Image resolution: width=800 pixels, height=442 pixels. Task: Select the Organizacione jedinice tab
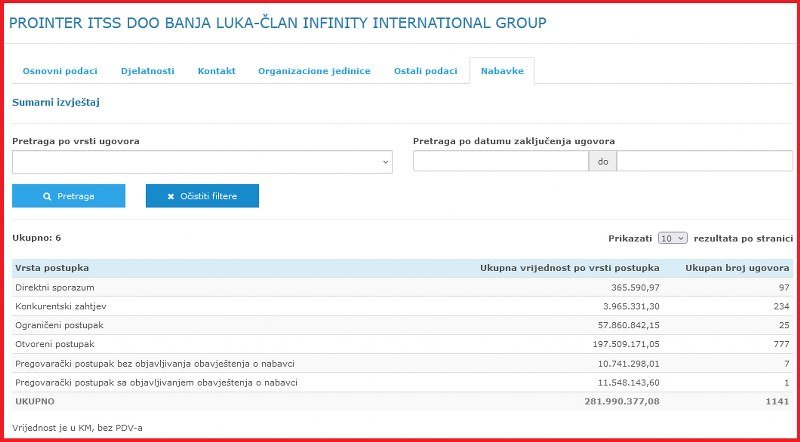click(314, 71)
